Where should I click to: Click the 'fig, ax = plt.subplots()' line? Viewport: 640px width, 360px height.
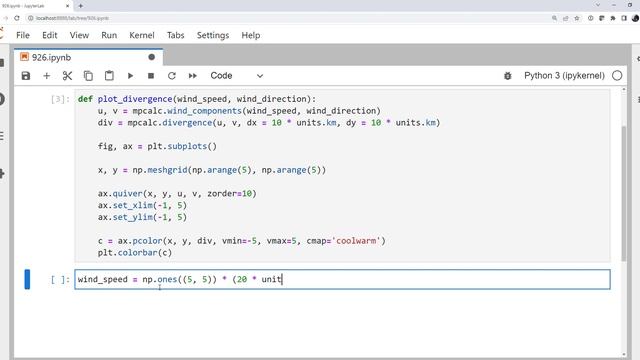pyautogui.click(x=157, y=147)
